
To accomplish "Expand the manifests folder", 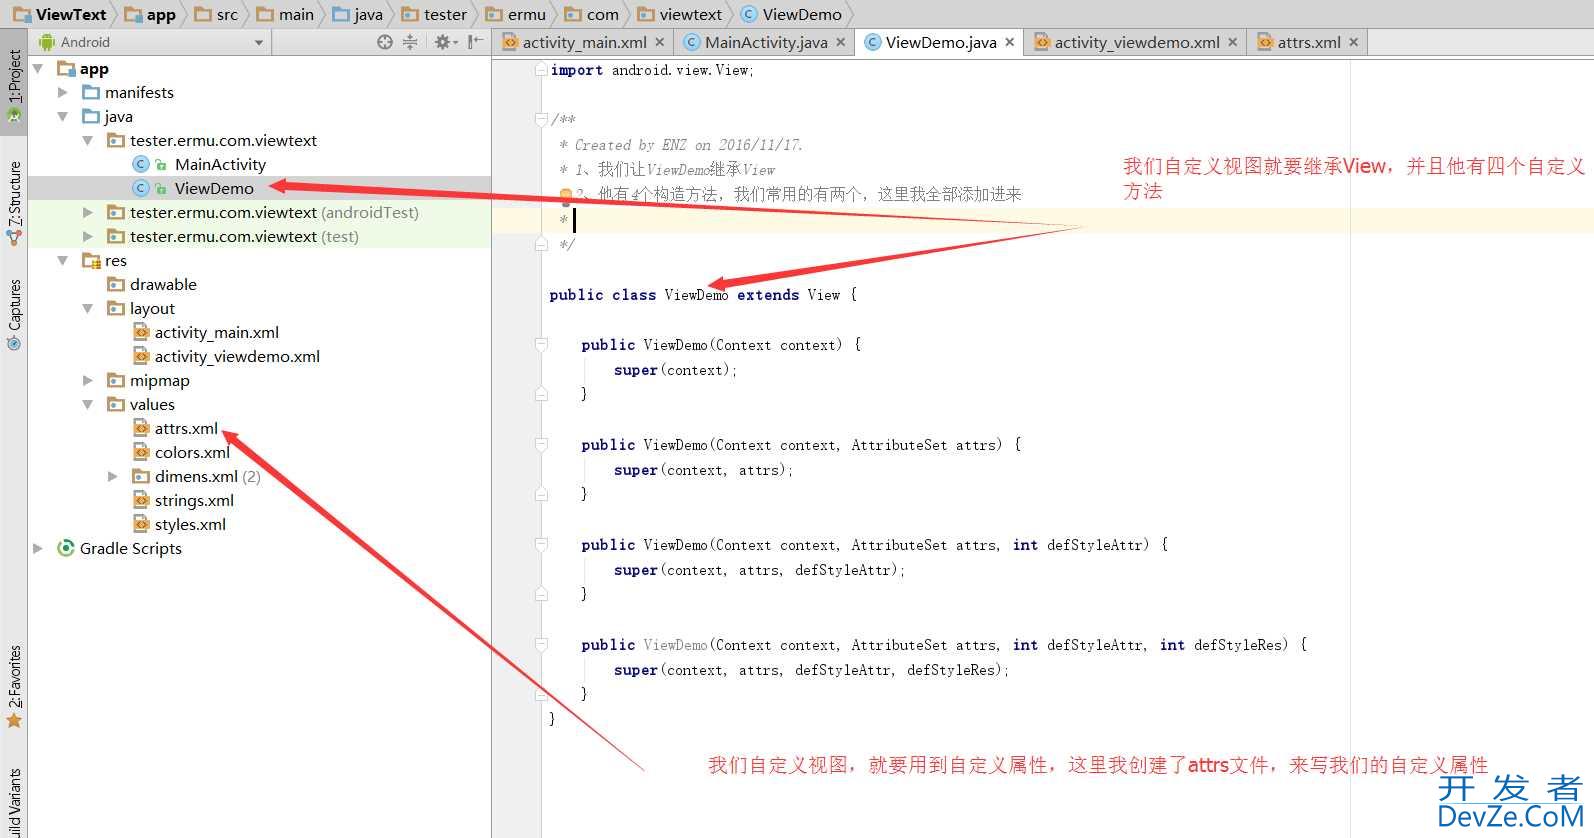I will tap(63, 92).
